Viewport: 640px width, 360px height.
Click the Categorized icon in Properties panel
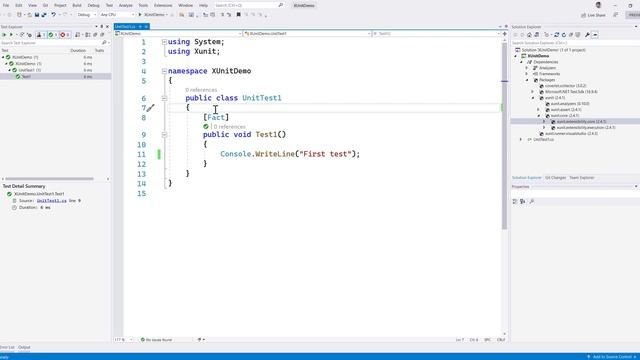coord(515,201)
